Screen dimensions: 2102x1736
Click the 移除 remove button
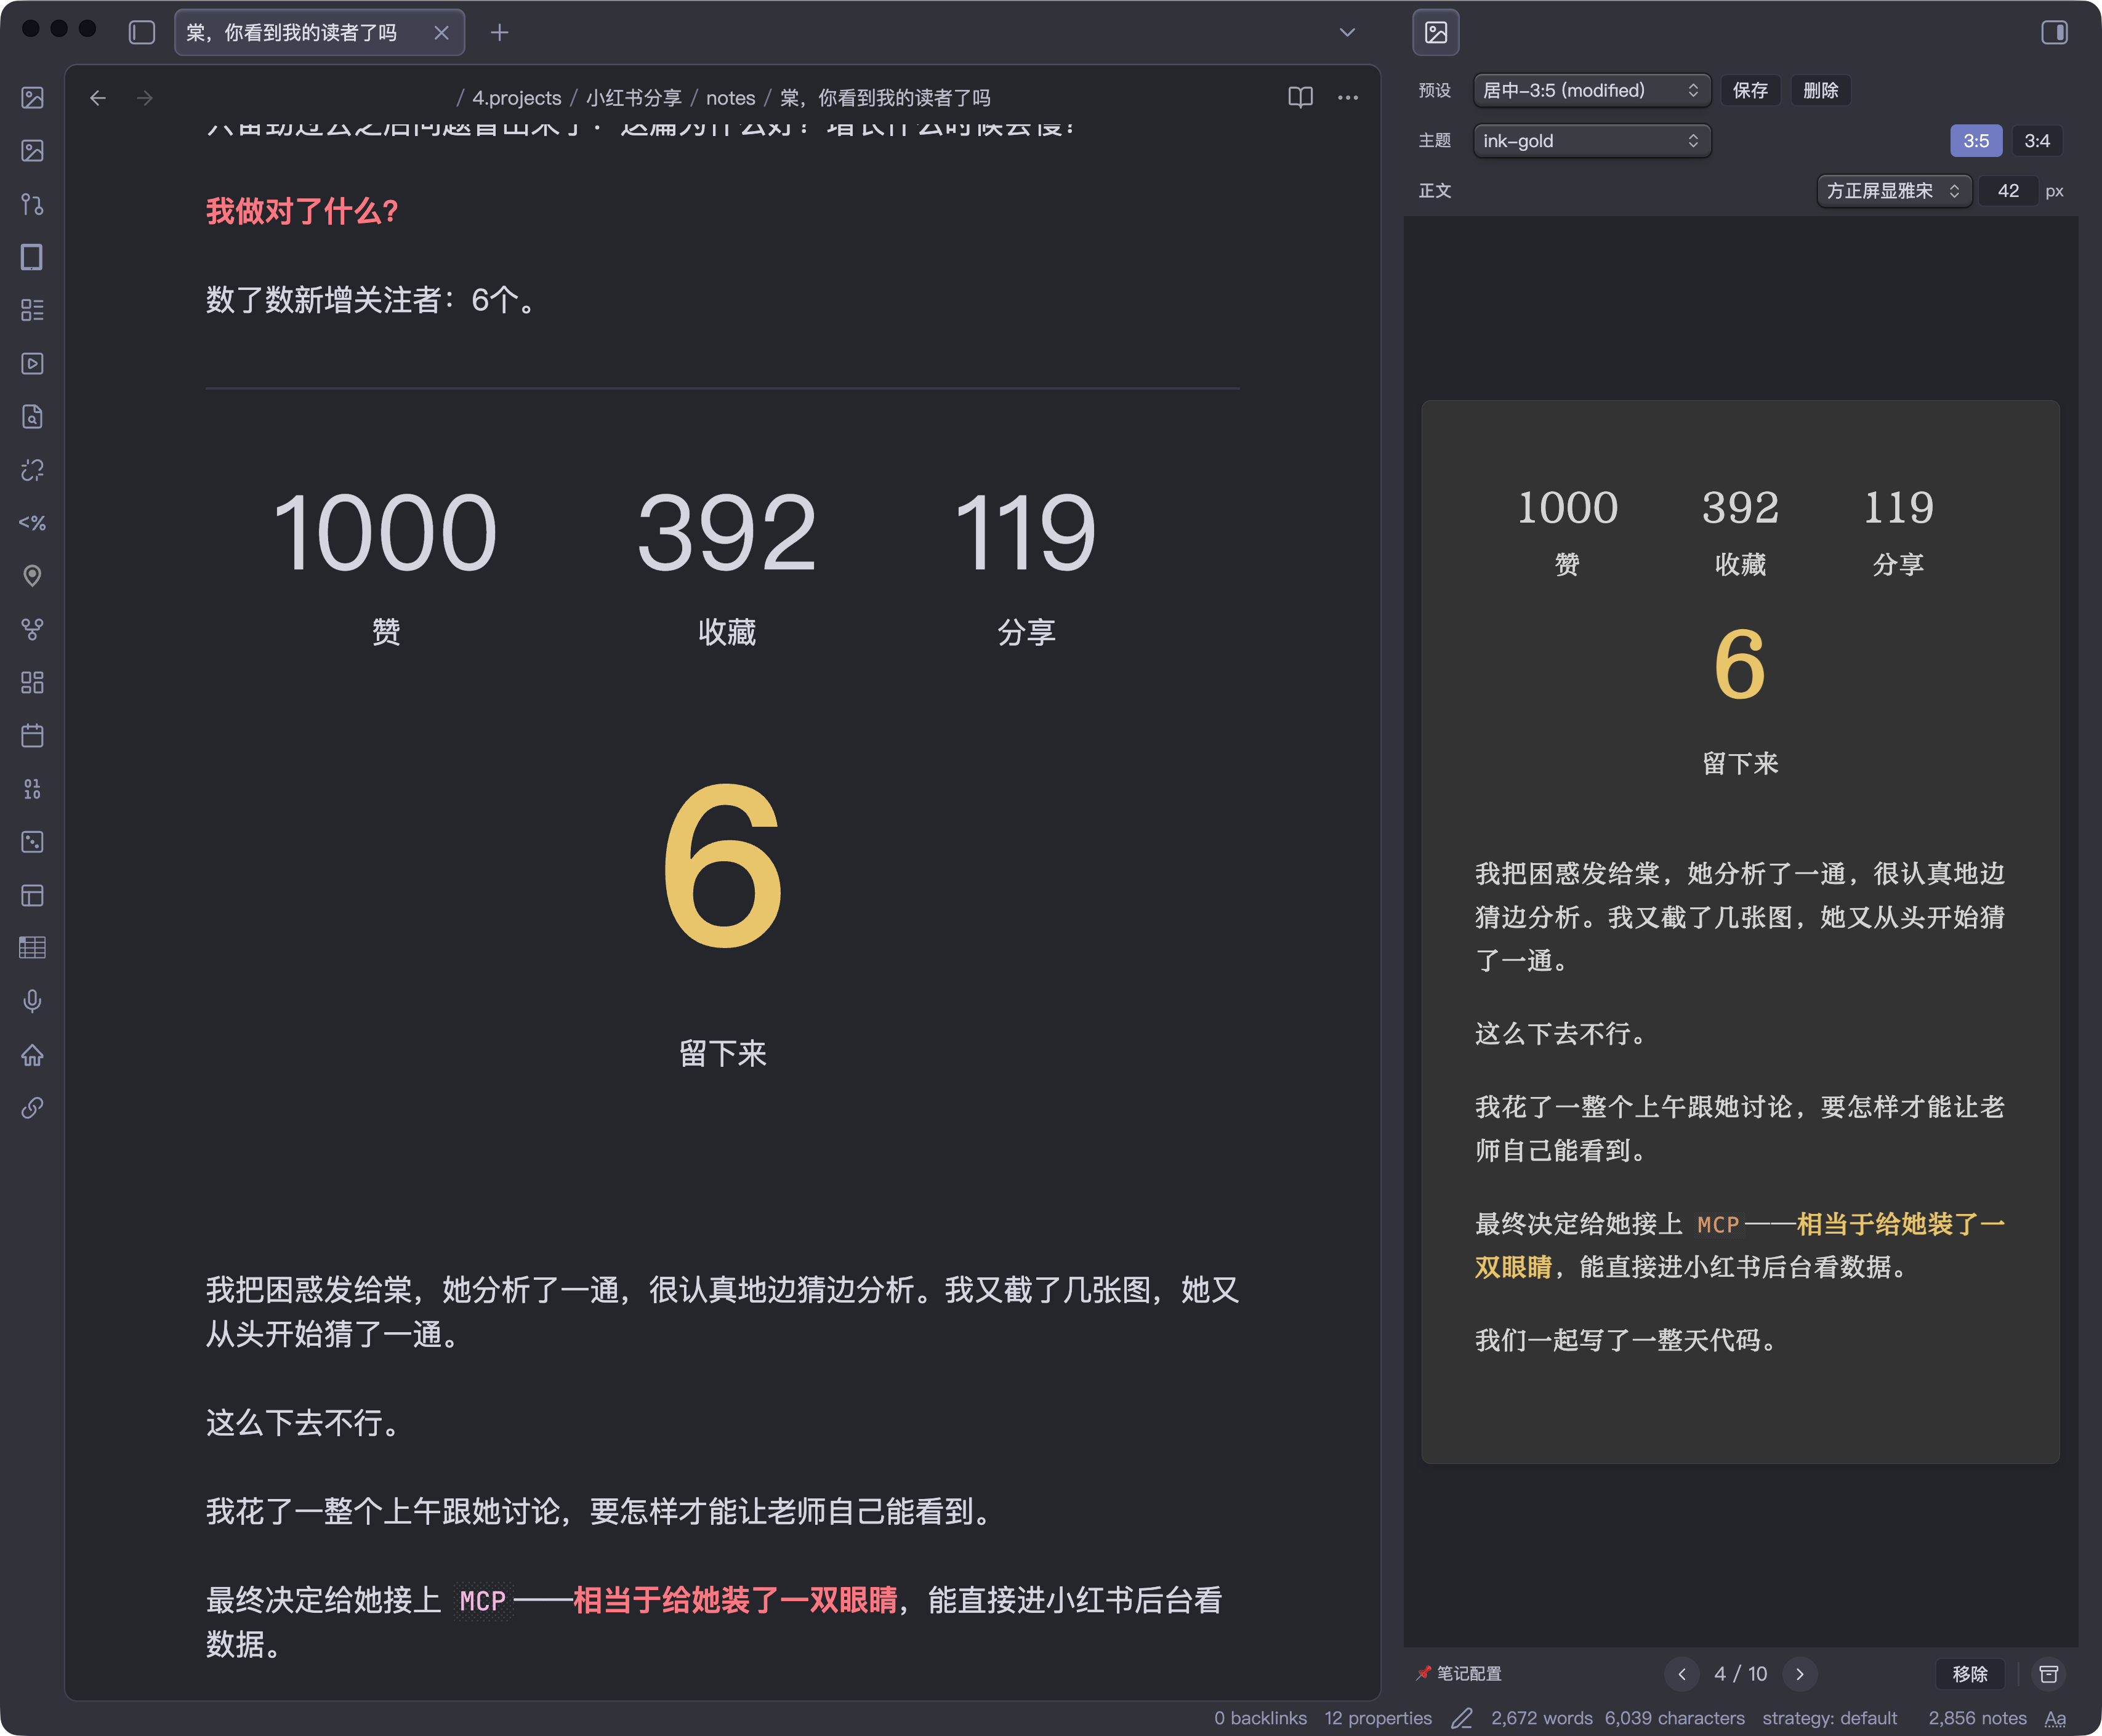click(1969, 1674)
